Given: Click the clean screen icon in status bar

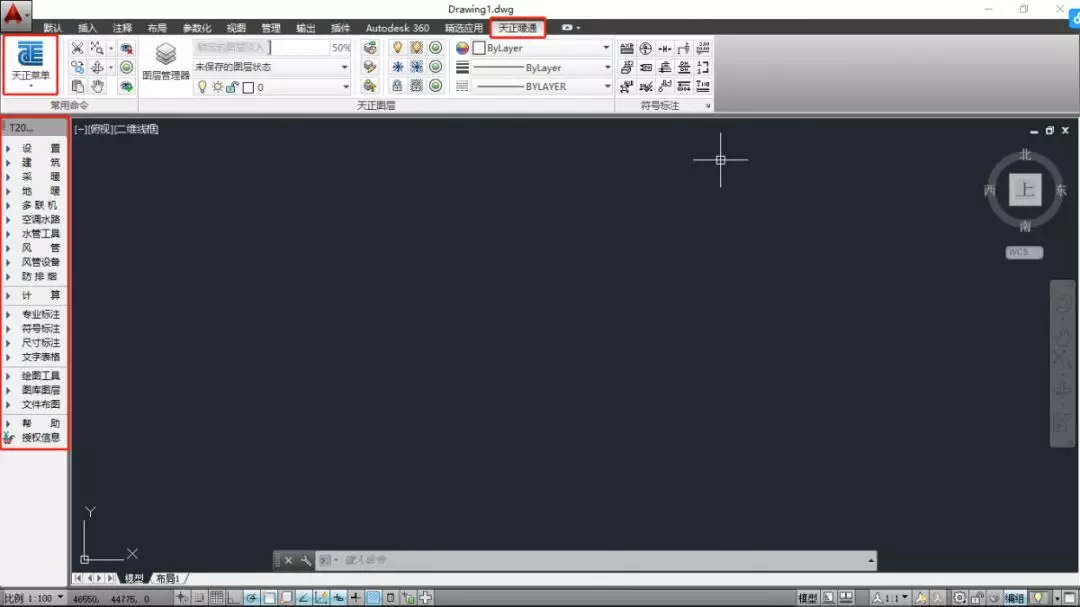Looking at the screenshot, I should (1069, 598).
